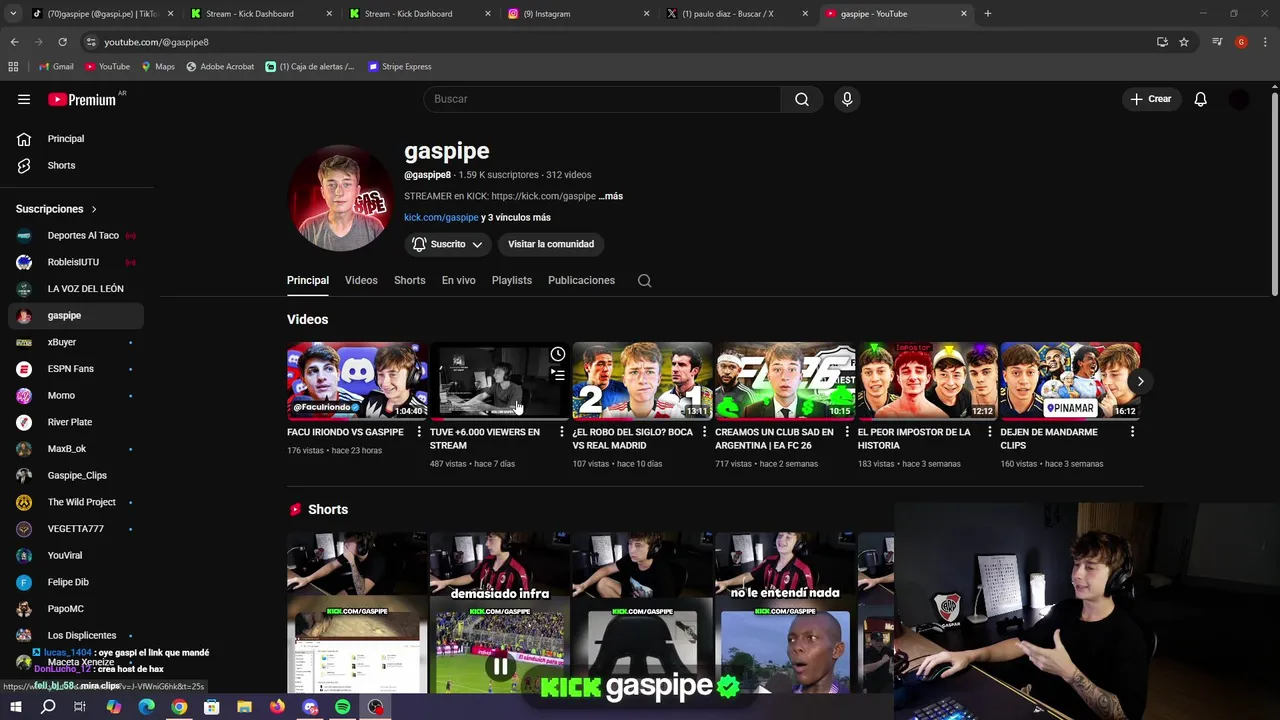
Task: Show next videos with carousel arrow
Action: point(1140,381)
